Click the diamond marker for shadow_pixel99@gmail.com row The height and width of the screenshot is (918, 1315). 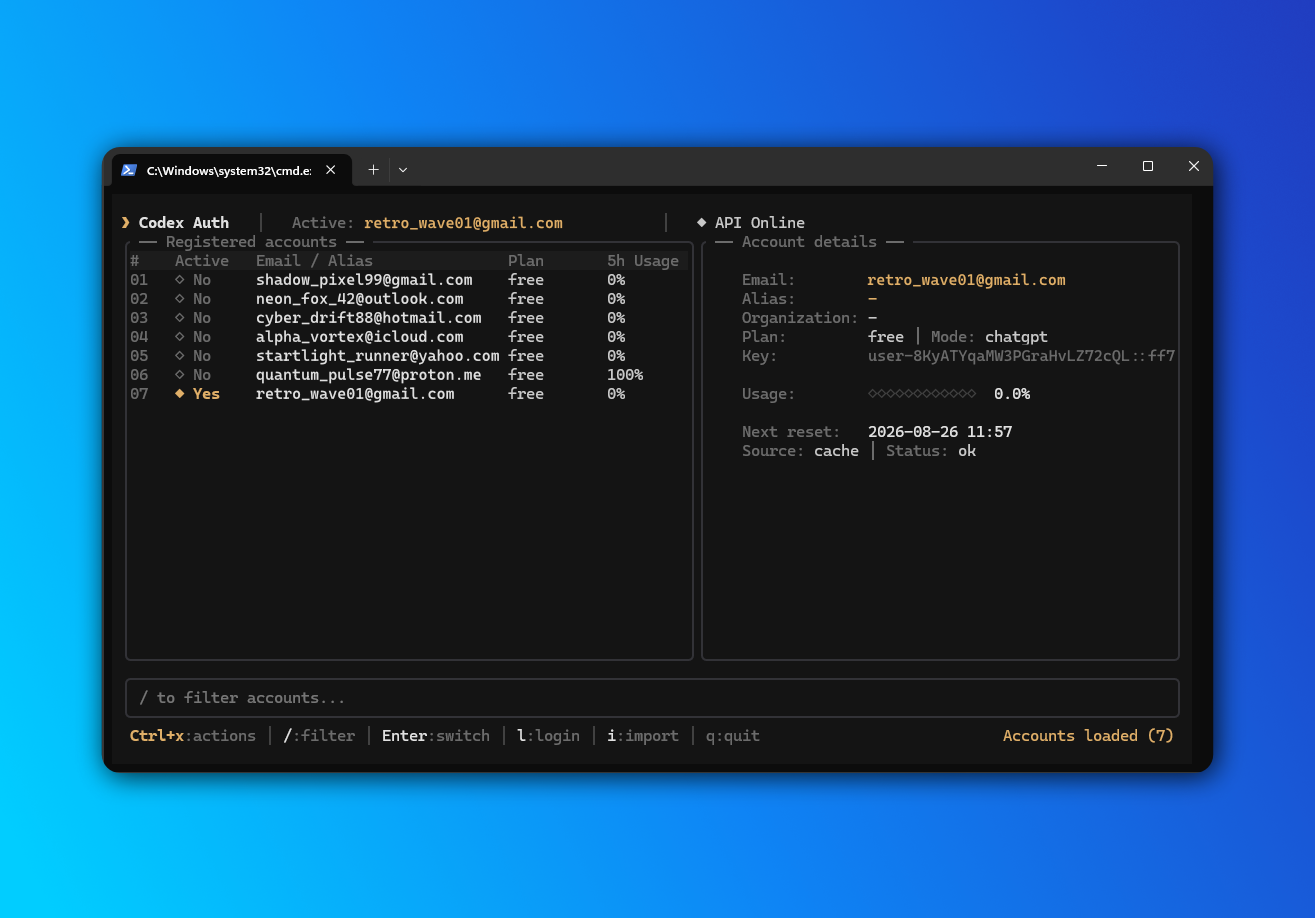[180, 280]
